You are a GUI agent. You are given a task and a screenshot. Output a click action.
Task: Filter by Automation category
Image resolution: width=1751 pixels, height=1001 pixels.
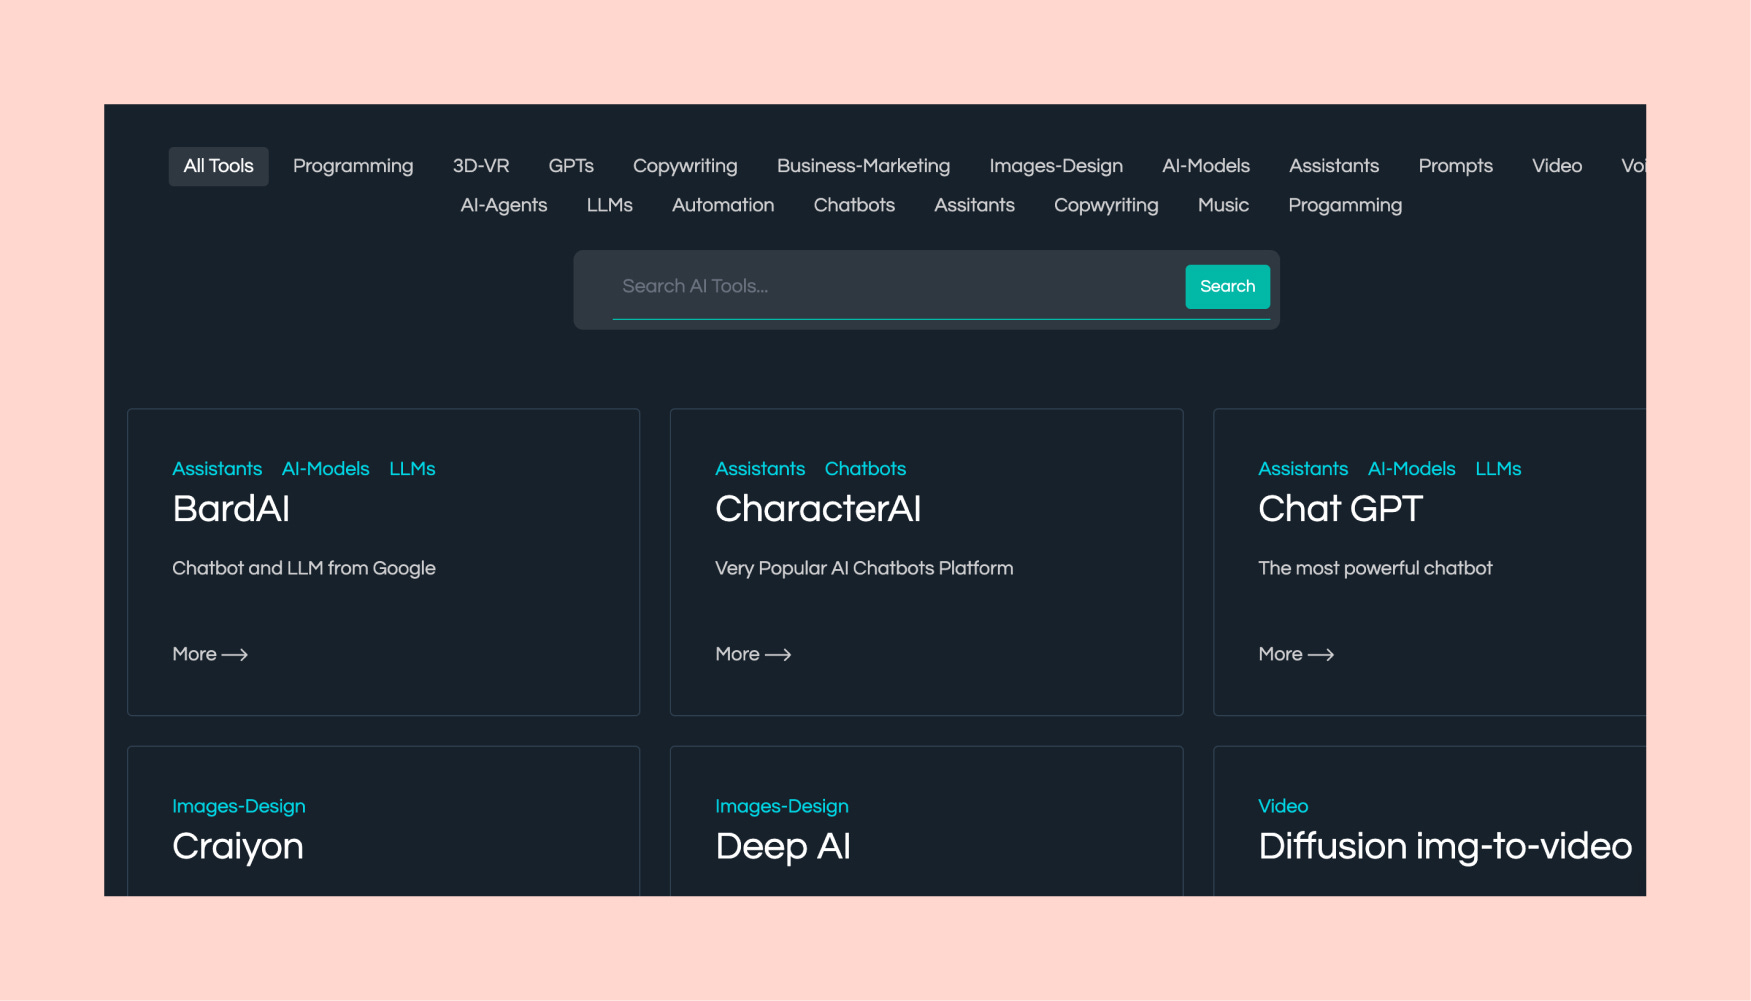coord(723,205)
